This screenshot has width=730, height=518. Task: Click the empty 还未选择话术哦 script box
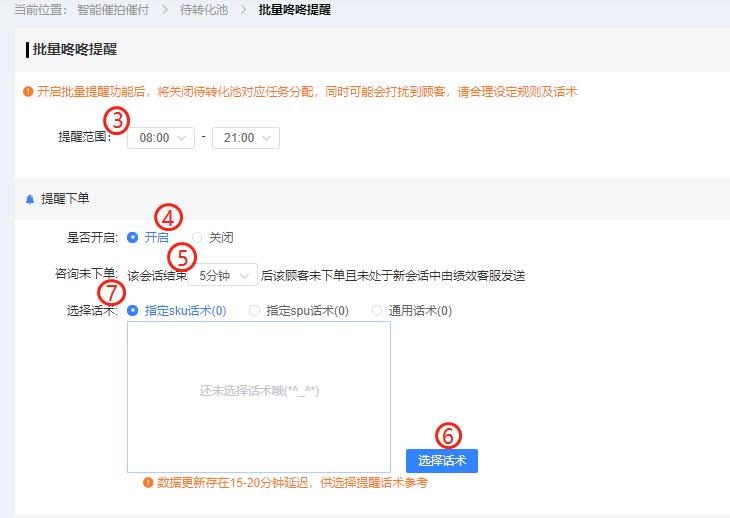click(259, 397)
